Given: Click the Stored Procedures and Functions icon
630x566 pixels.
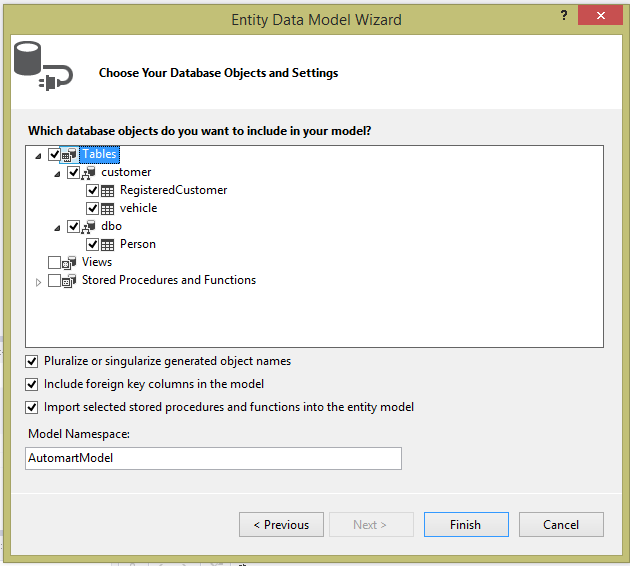Looking at the screenshot, I should [x=69, y=281].
